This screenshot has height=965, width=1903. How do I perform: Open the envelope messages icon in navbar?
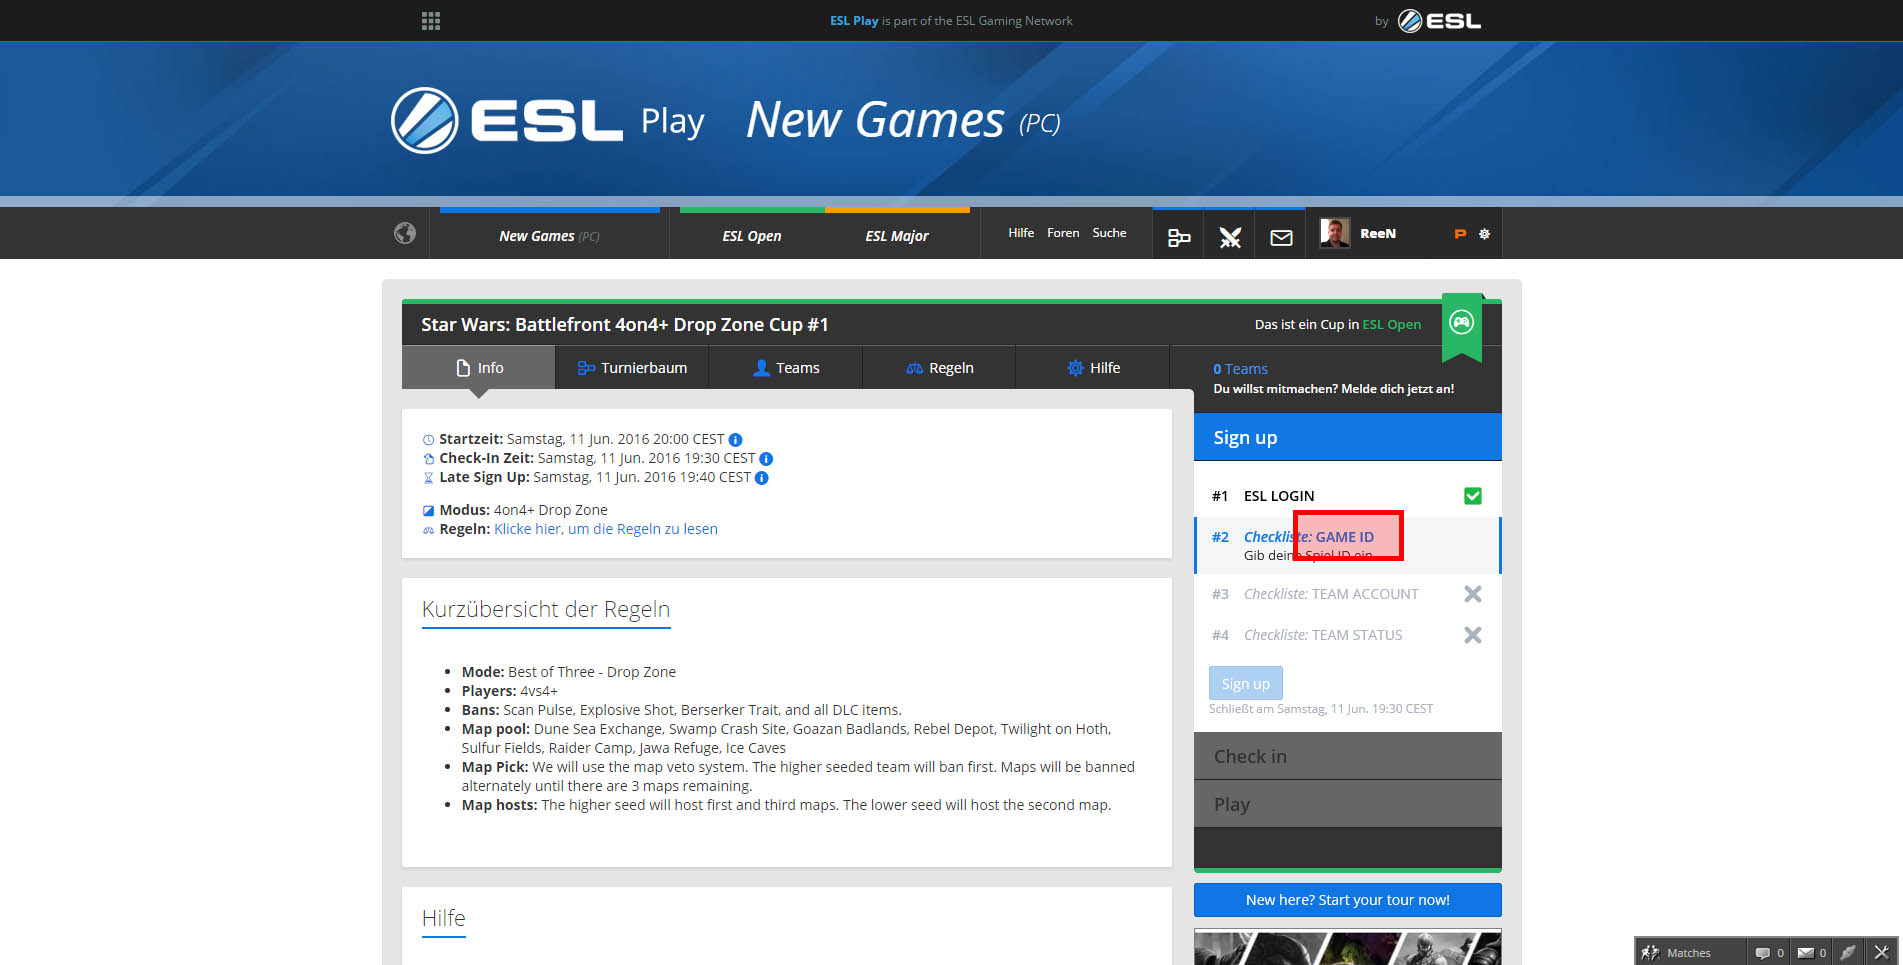pyautogui.click(x=1281, y=238)
